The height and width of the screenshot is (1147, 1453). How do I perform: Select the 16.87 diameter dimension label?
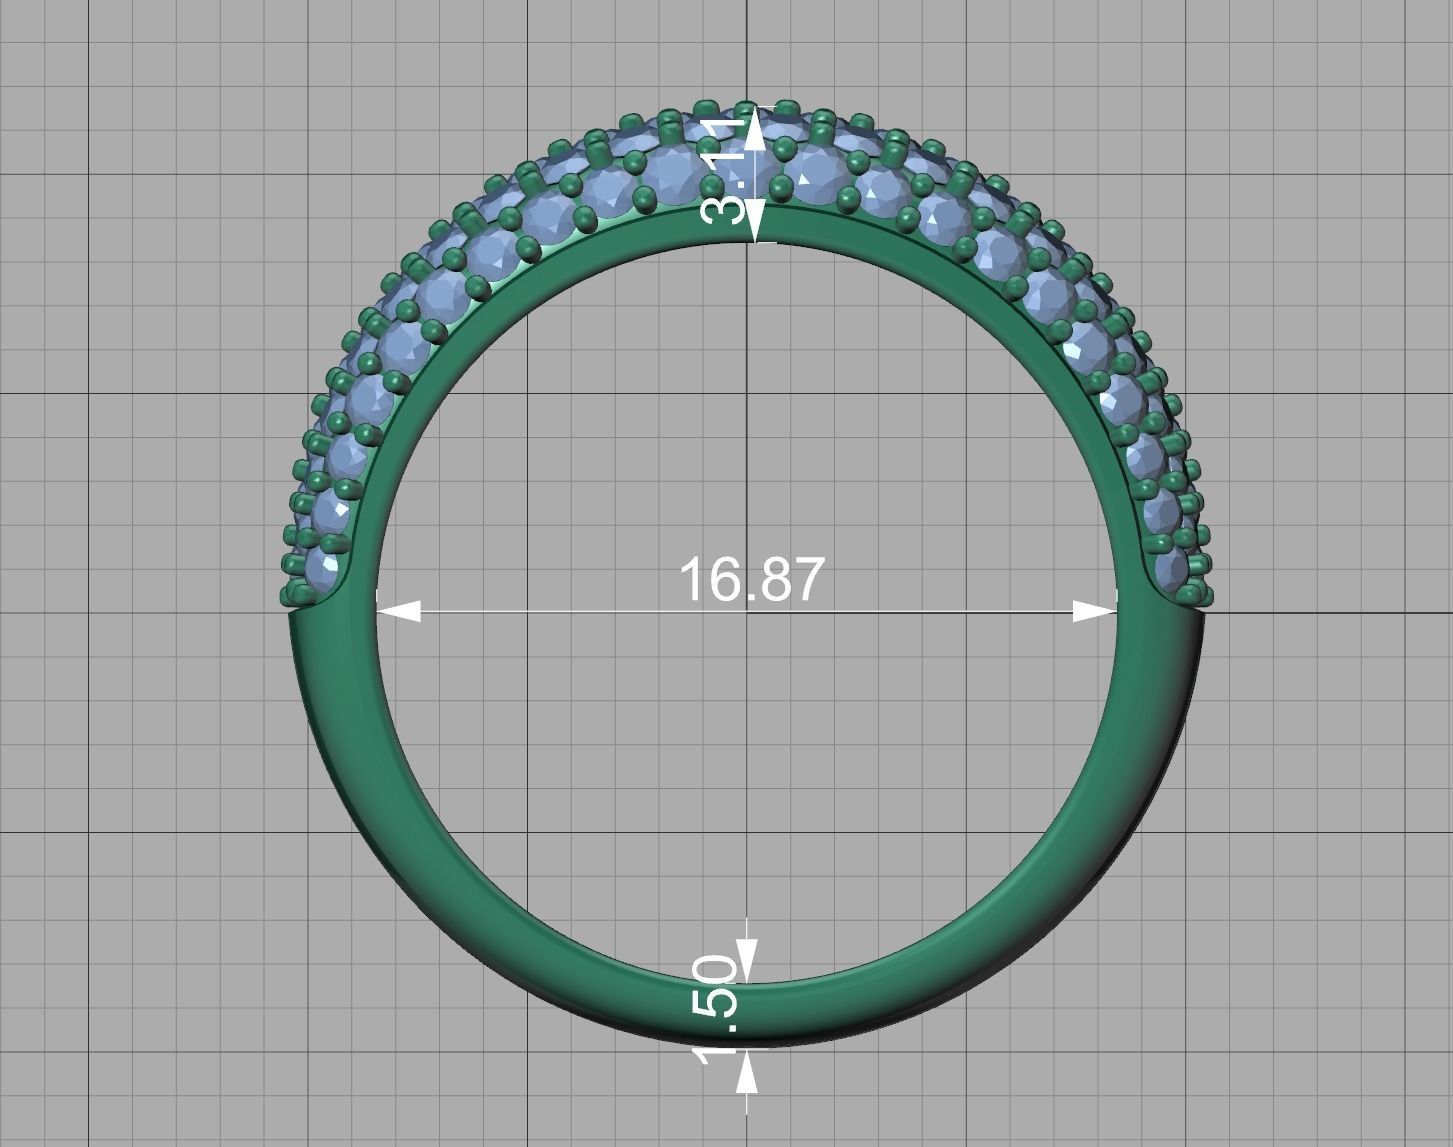tap(748, 578)
